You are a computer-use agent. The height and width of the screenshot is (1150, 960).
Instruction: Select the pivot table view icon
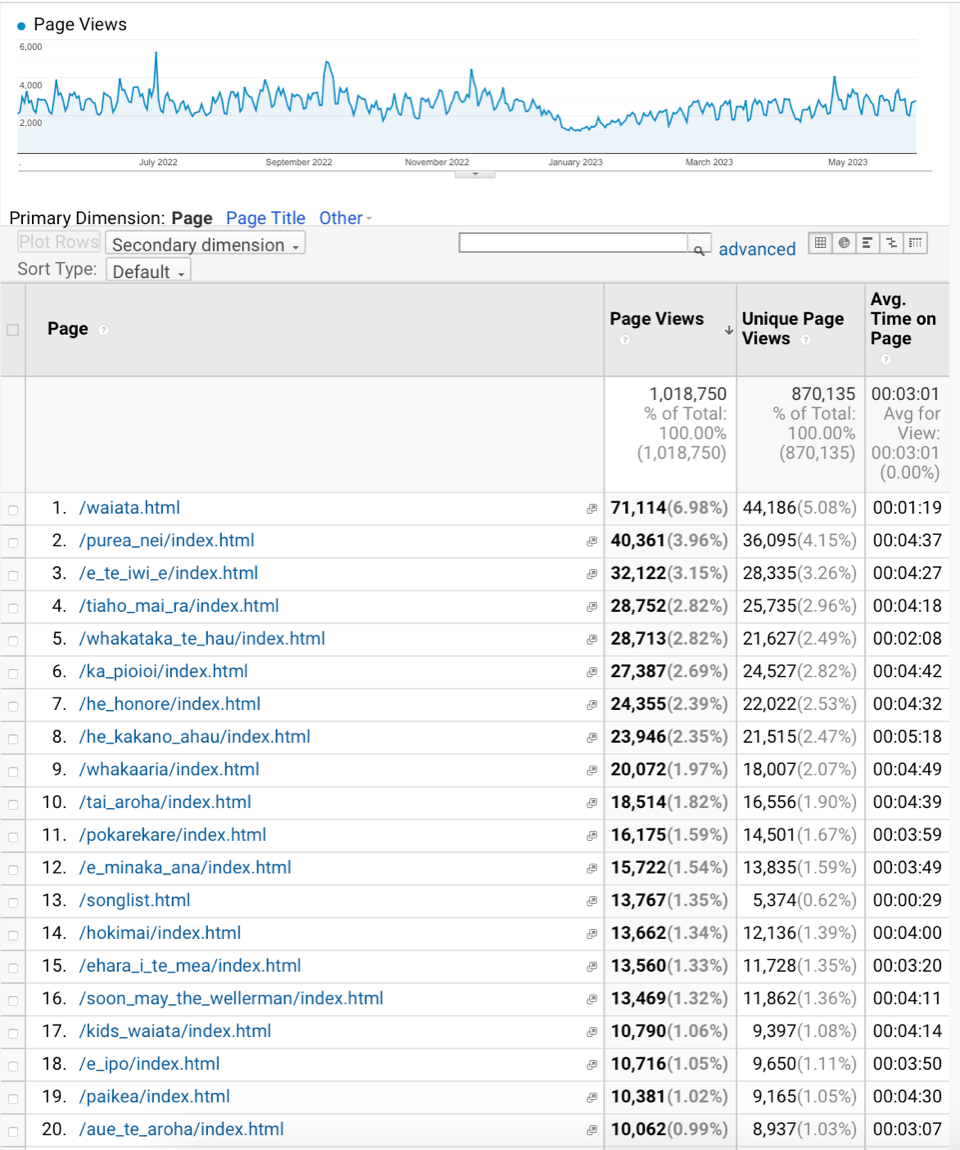click(915, 243)
